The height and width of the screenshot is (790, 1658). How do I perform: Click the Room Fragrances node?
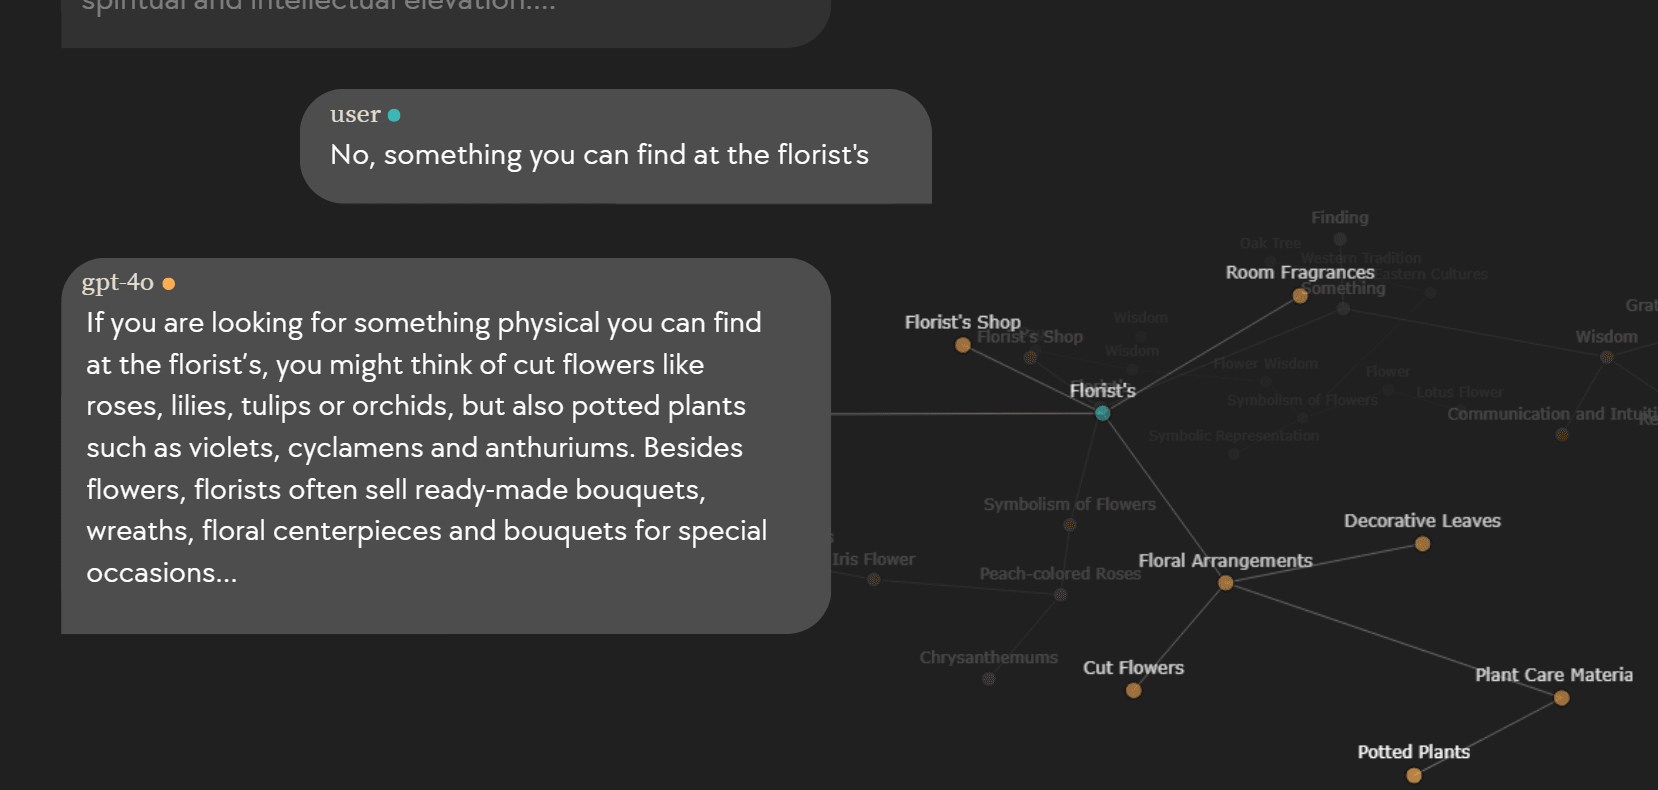tap(1300, 295)
